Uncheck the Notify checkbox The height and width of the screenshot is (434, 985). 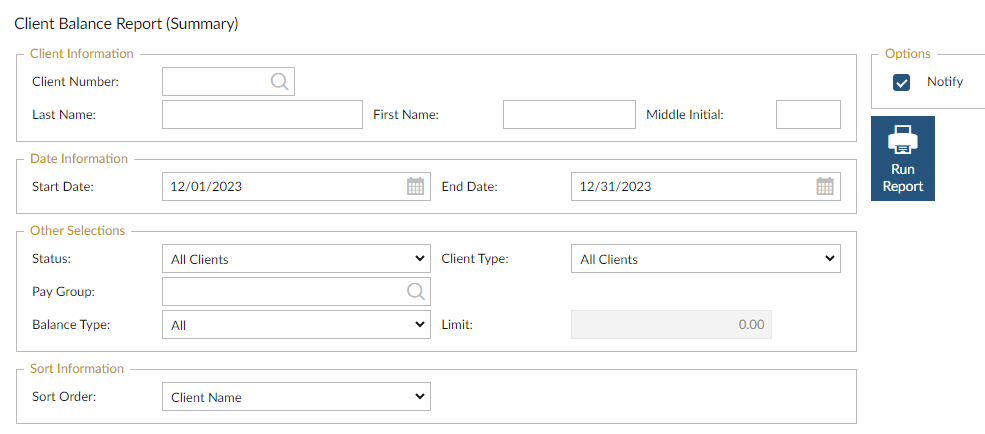tap(902, 82)
